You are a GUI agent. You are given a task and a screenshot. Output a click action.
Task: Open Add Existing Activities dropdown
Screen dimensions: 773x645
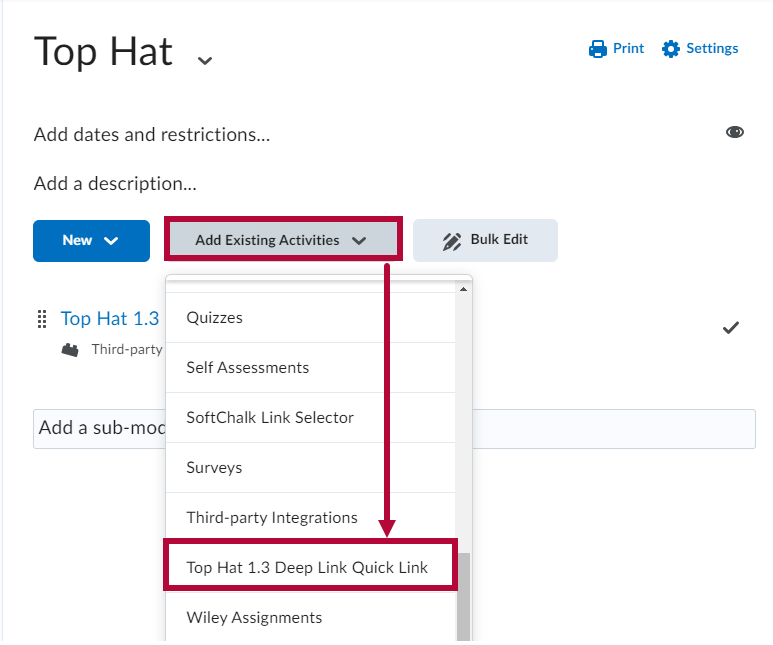(x=283, y=241)
